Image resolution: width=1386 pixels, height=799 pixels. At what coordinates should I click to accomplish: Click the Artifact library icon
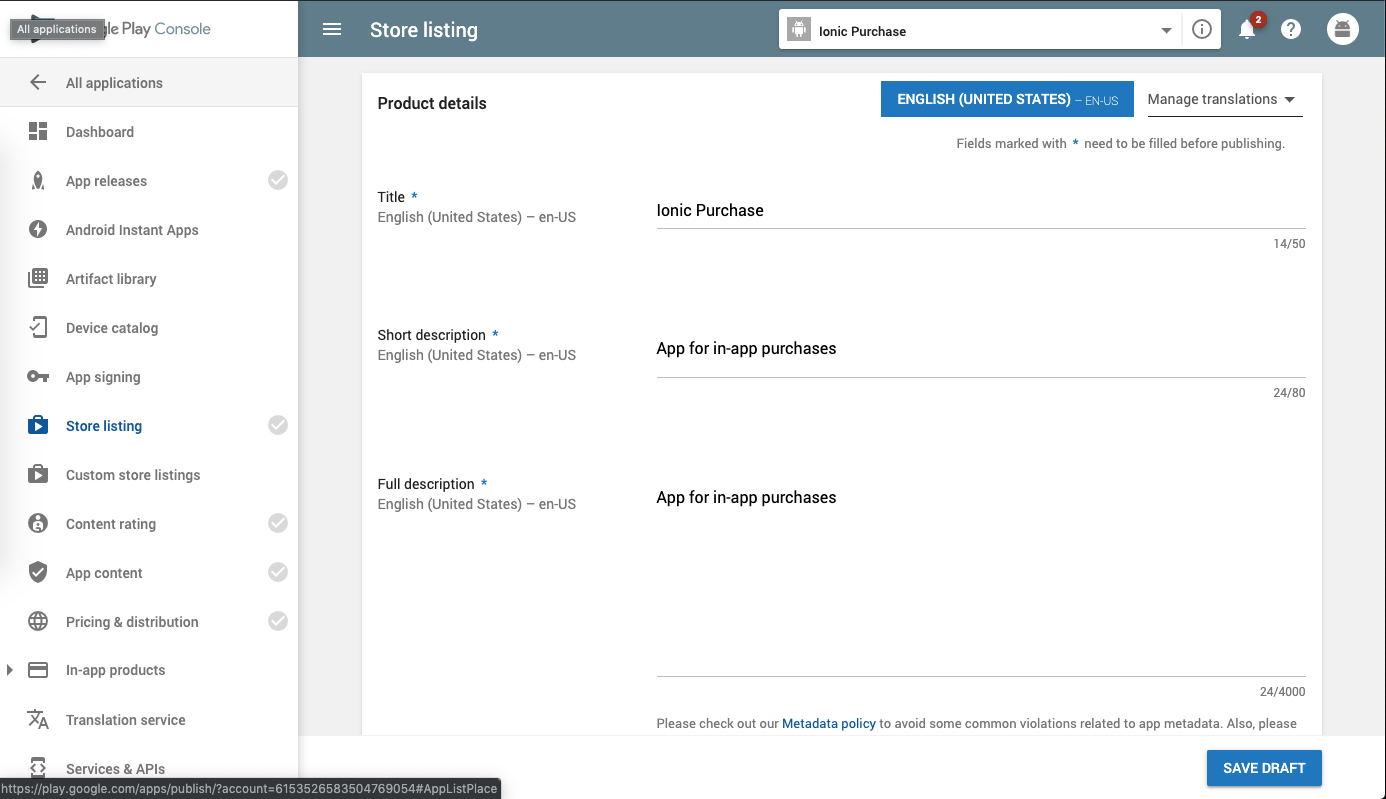38,279
